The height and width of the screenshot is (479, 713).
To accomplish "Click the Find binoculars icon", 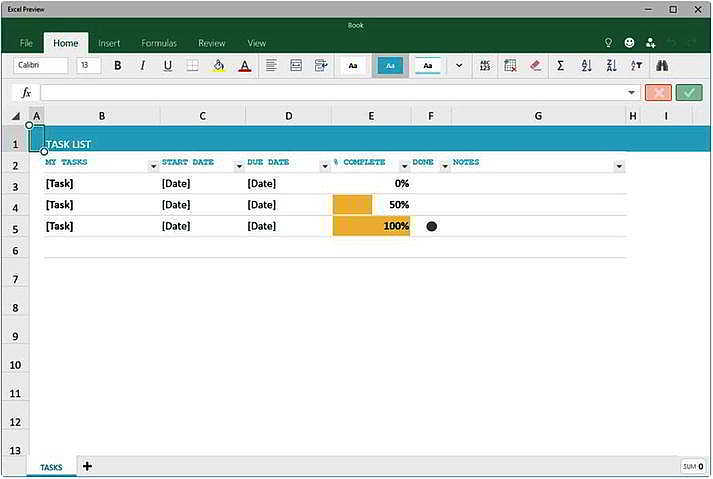I will 661,66.
